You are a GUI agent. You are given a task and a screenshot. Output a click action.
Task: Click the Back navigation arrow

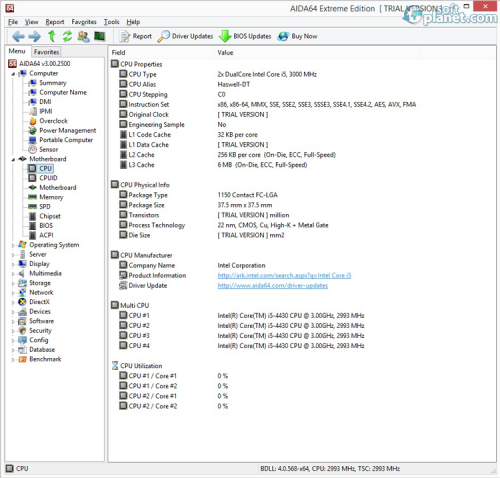click(18, 36)
